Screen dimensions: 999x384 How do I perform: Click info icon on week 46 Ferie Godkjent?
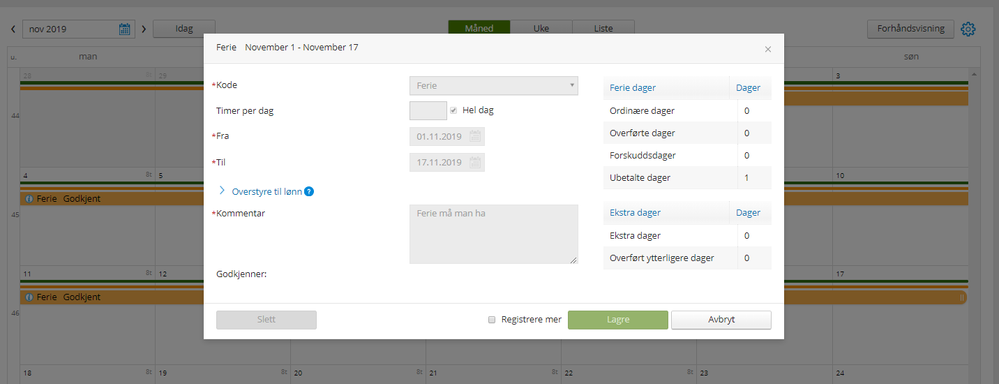pyautogui.click(x=29, y=297)
